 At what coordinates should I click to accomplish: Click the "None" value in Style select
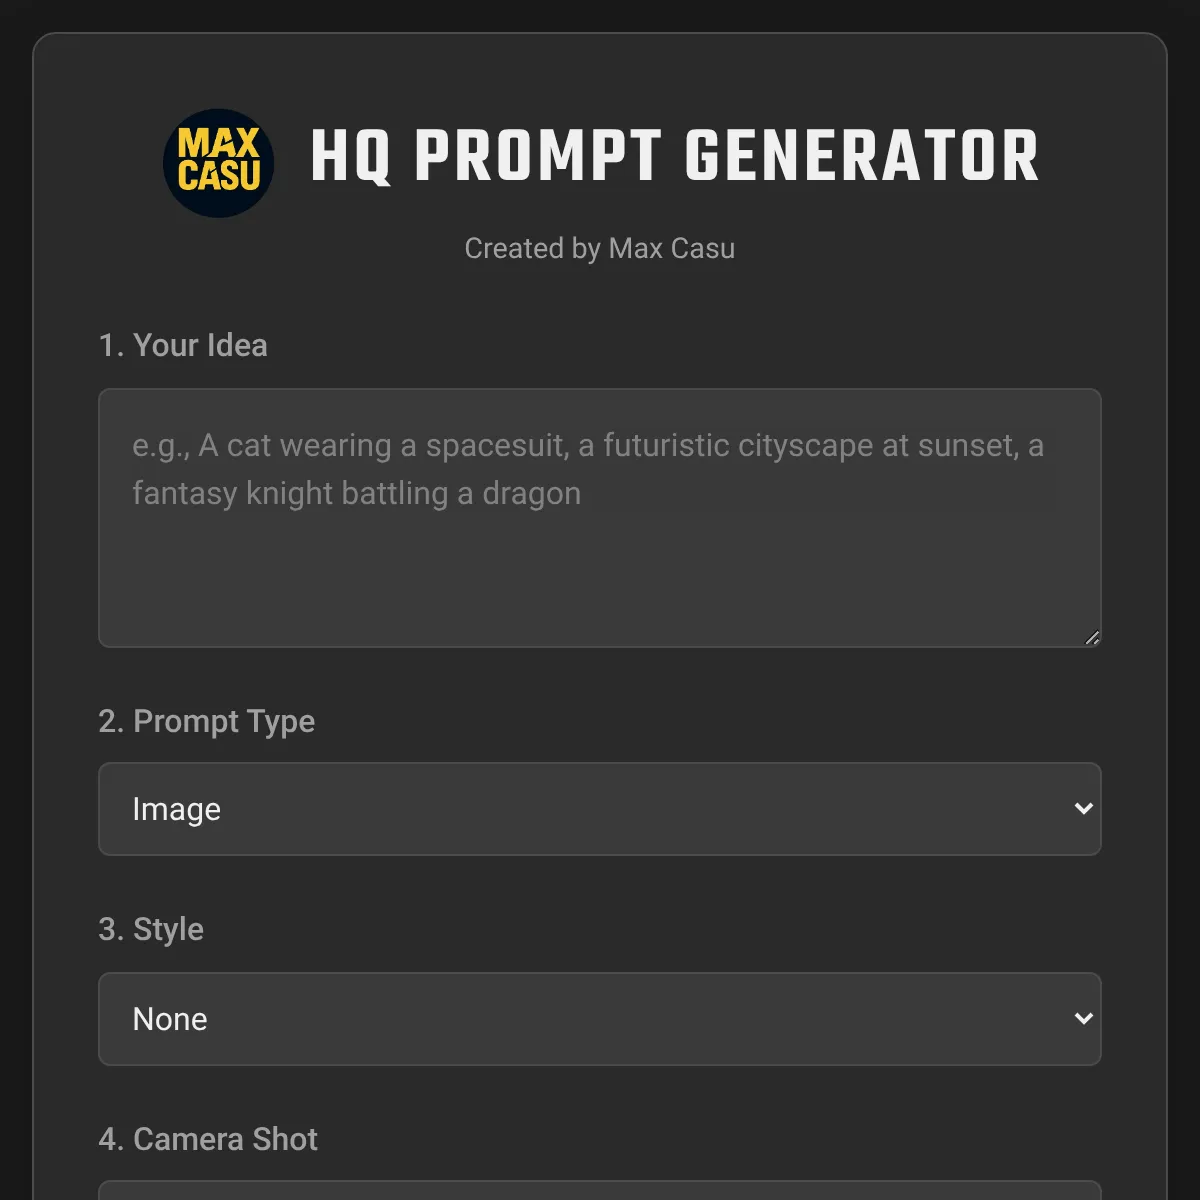(170, 1019)
